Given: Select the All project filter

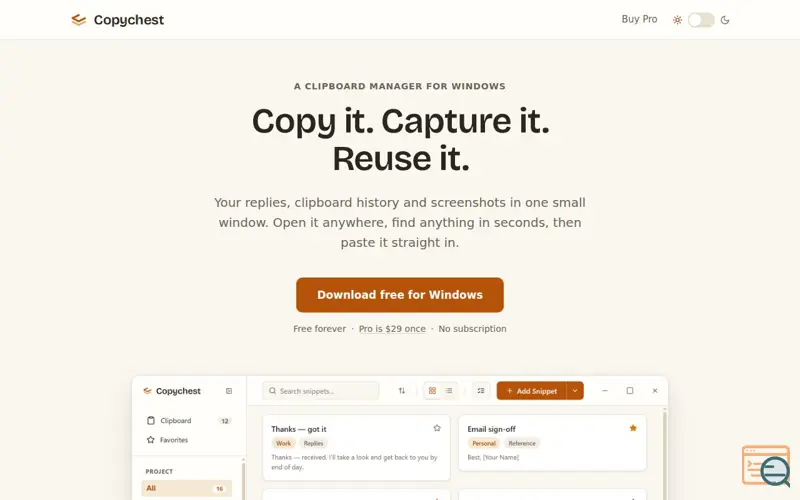Looking at the screenshot, I should point(186,488).
